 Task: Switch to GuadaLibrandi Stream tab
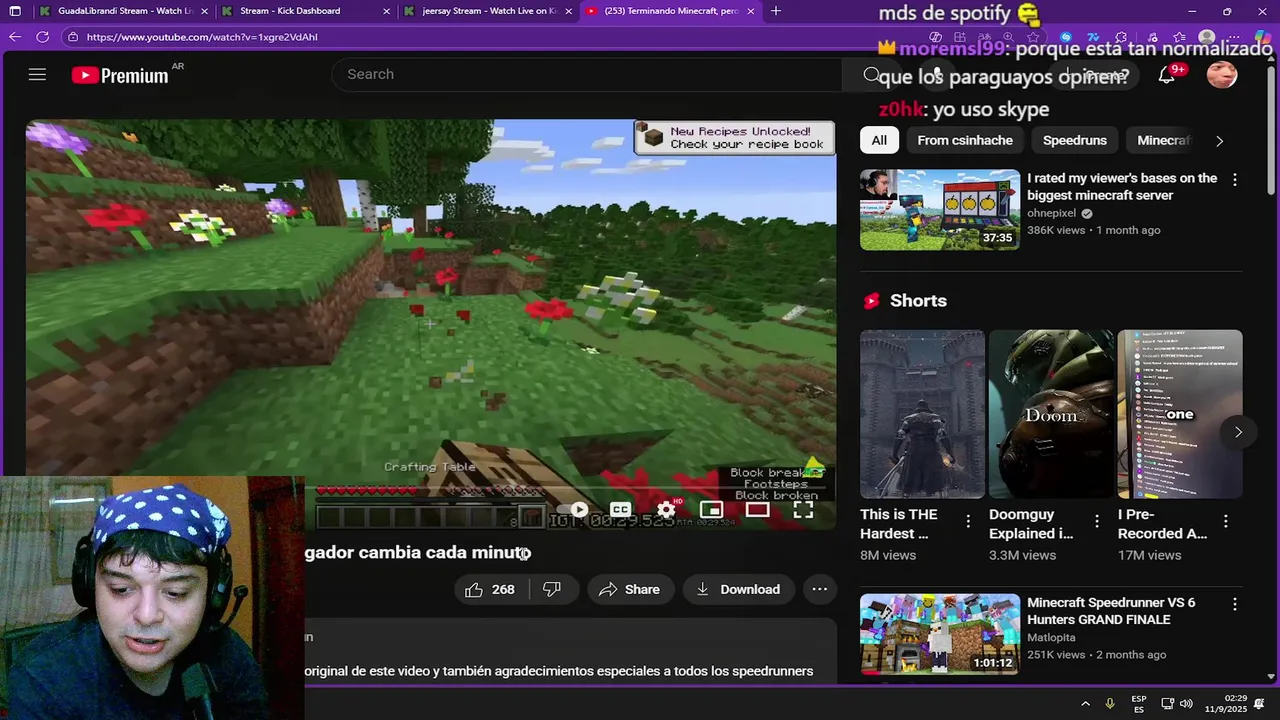(125, 11)
